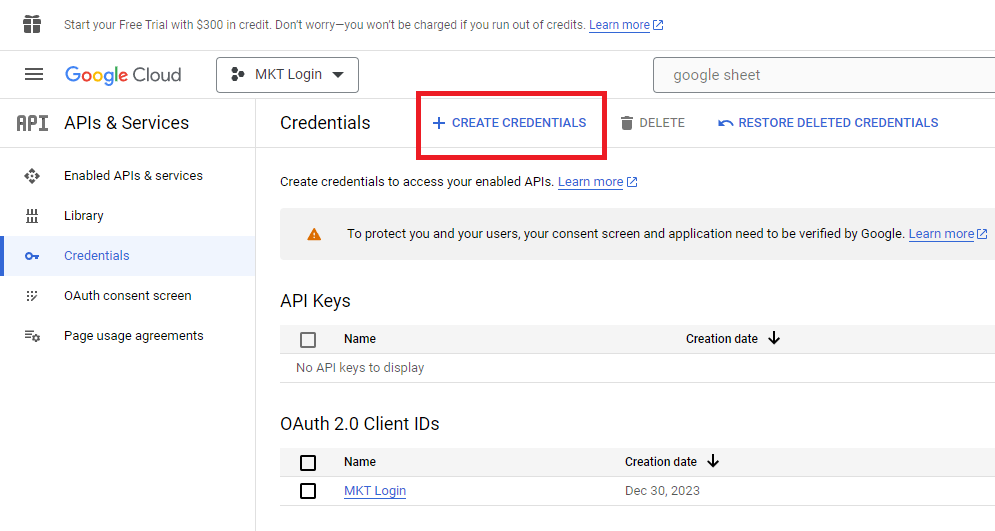Screen dimensions: 995x531
Task: Click the 'No API keys to display' text
Action: click(360, 368)
